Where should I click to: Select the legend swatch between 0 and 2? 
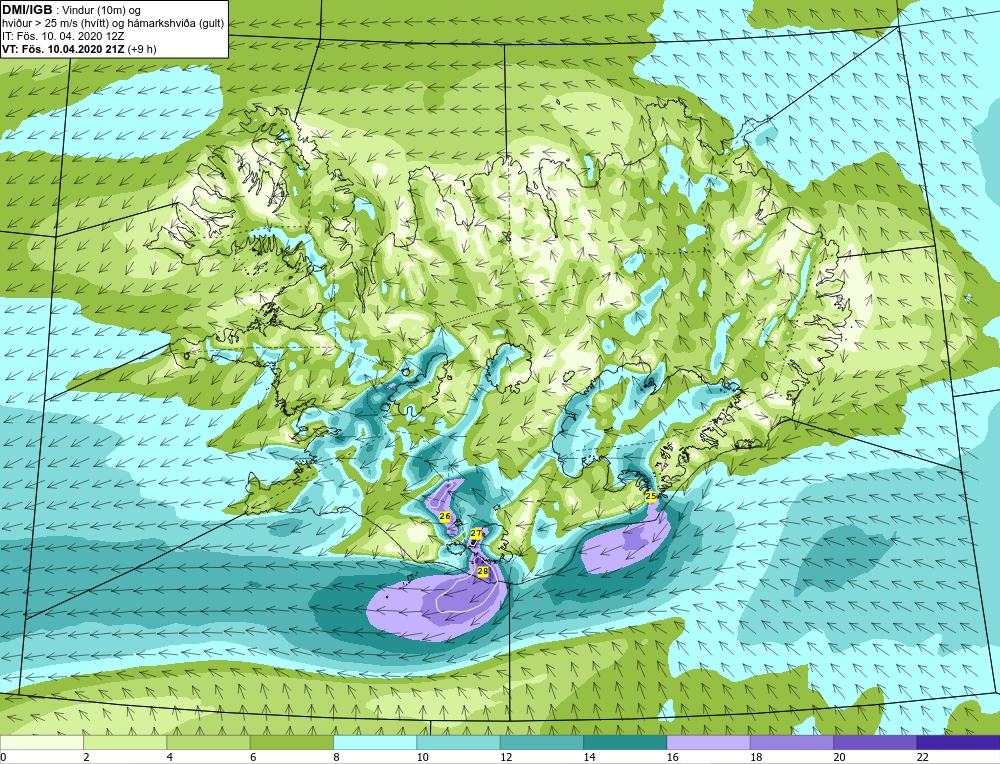[41, 743]
